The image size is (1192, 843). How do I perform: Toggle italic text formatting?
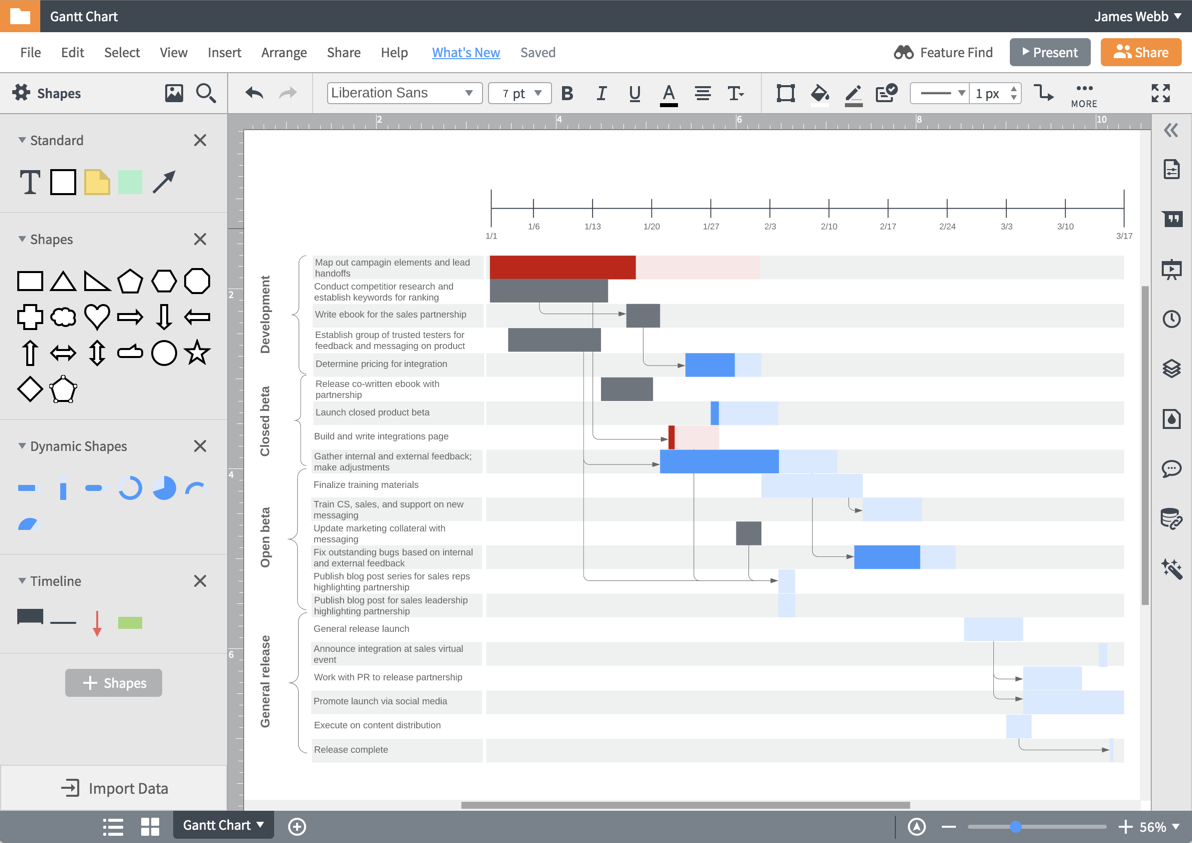pyautogui.click(x=601, y=93)
